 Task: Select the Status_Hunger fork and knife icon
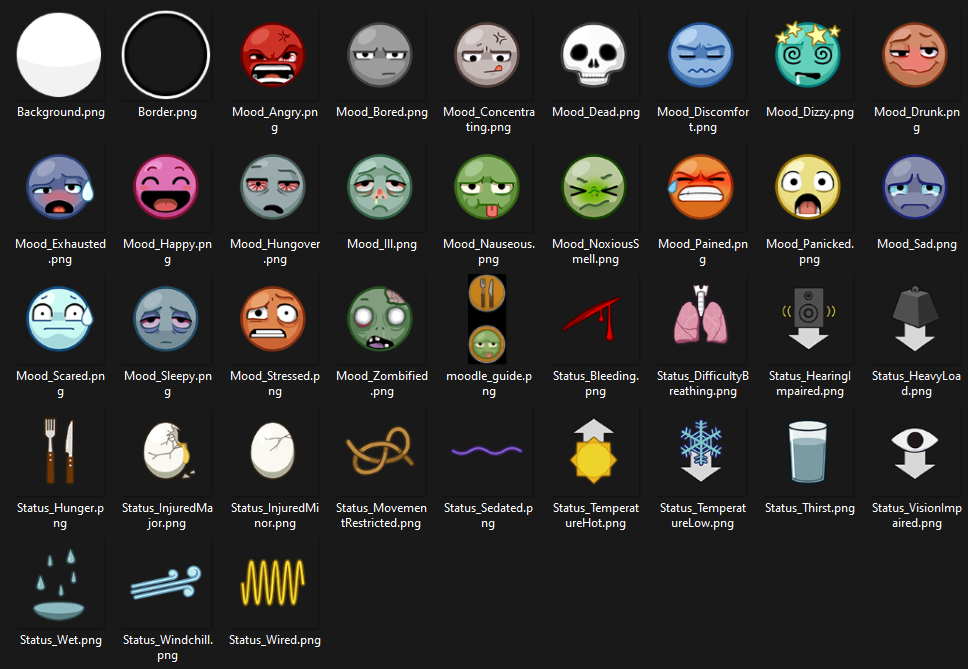click(x=59, y=451)
